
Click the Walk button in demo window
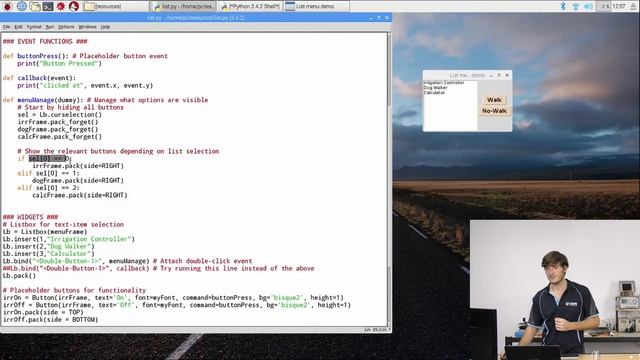coord(494,100)
